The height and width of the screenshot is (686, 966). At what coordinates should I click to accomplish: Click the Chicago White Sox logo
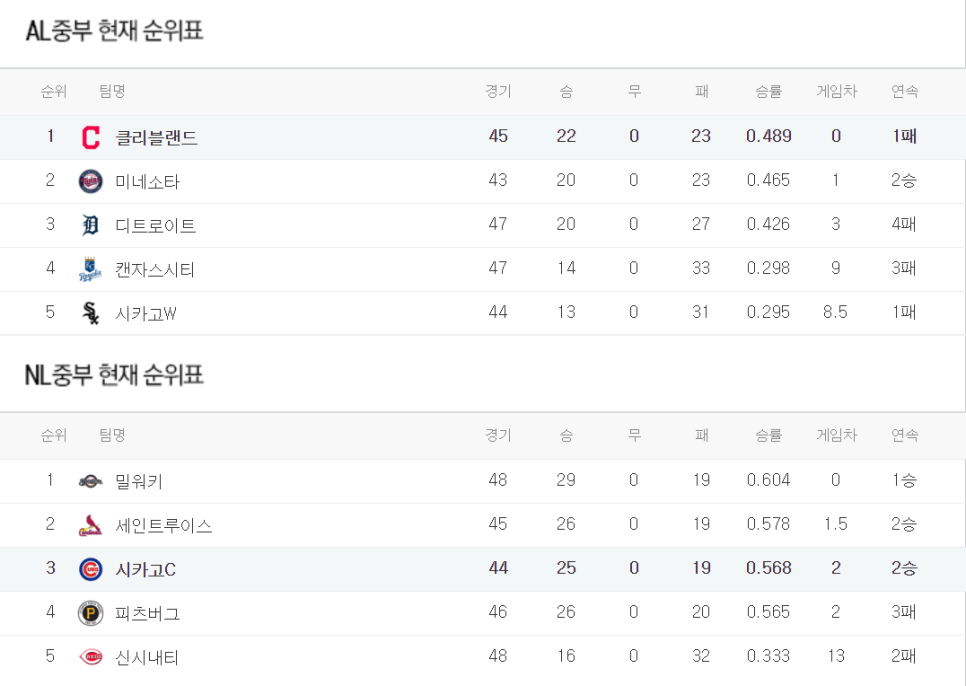click(x=91, y=313)
